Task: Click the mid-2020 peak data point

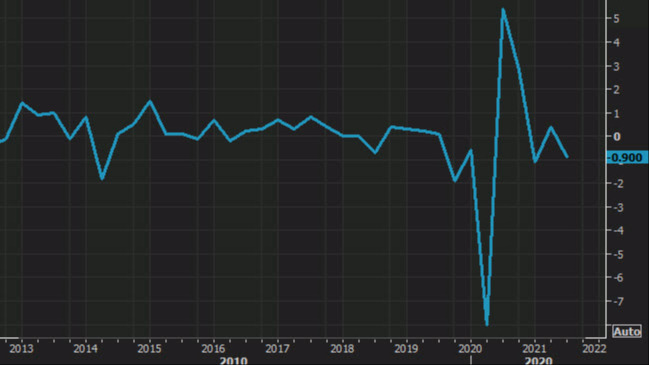Action: (503, 9)
